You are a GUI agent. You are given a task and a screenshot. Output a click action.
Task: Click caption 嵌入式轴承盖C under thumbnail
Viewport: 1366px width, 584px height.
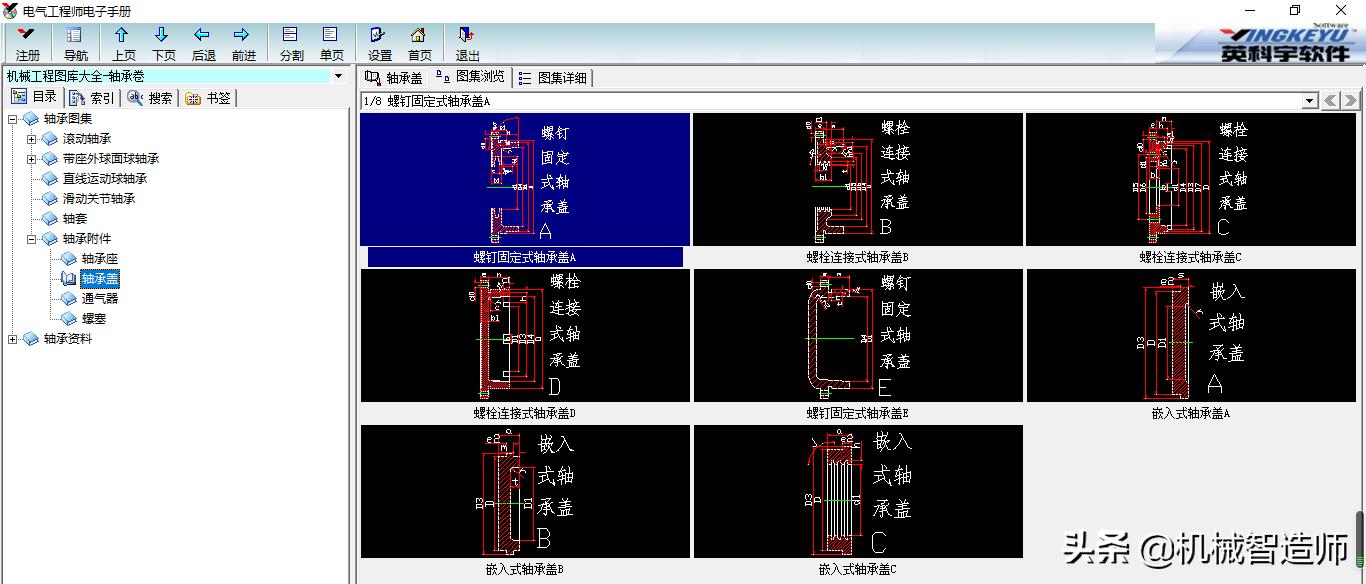point(858,569)
